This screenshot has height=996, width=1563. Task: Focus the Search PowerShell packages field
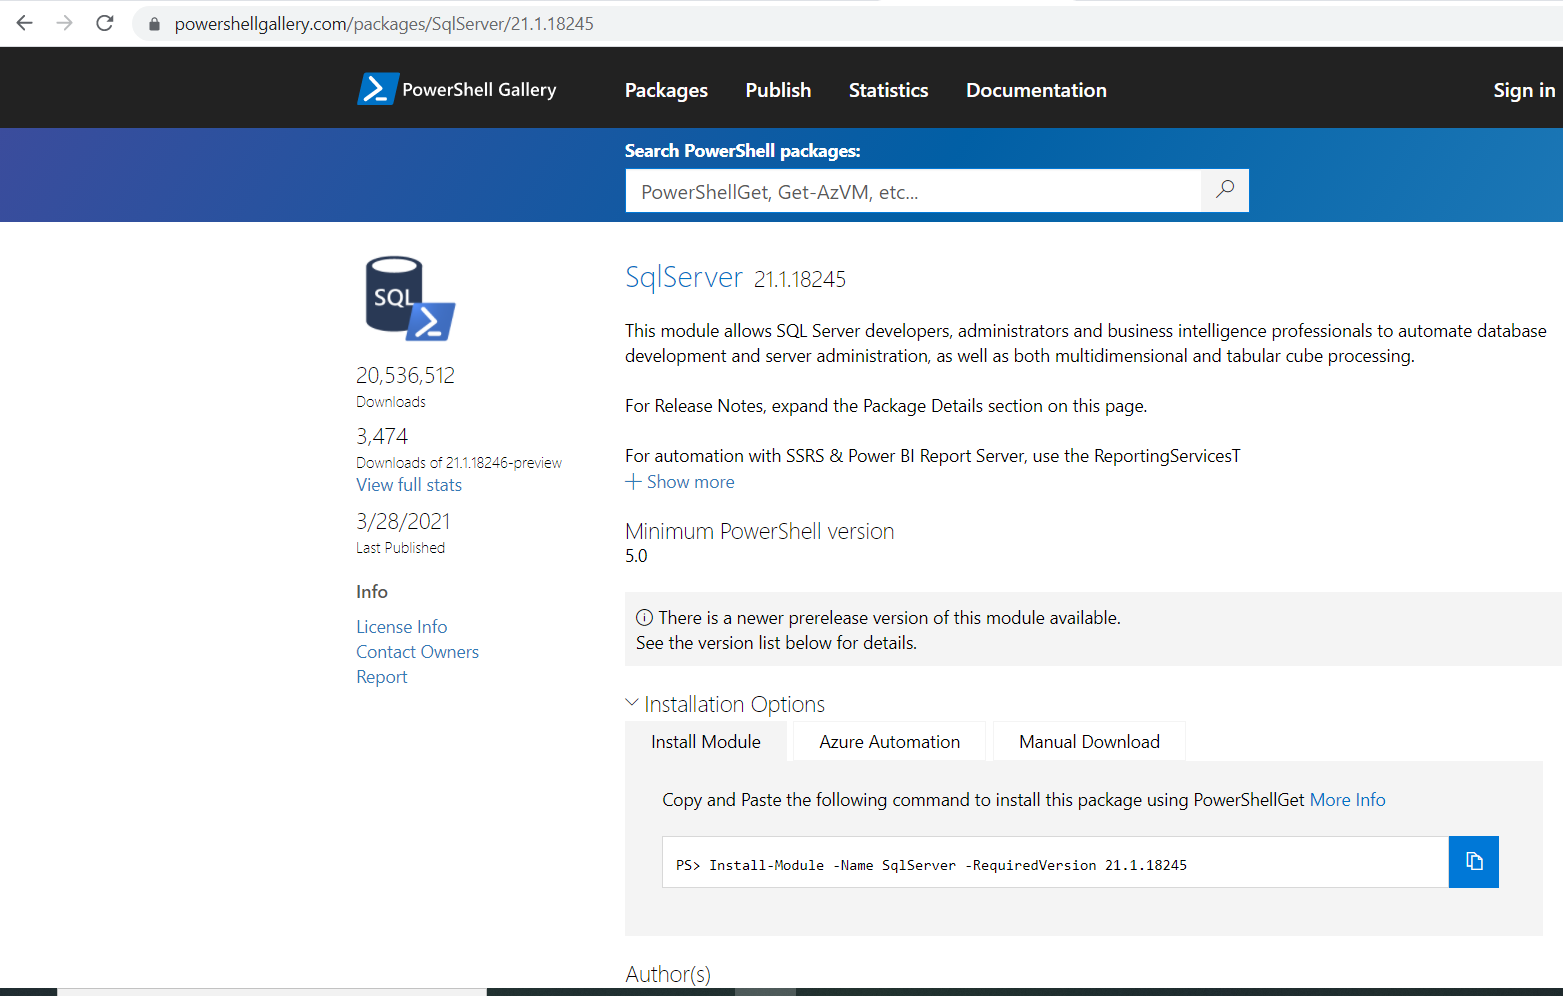913,190
